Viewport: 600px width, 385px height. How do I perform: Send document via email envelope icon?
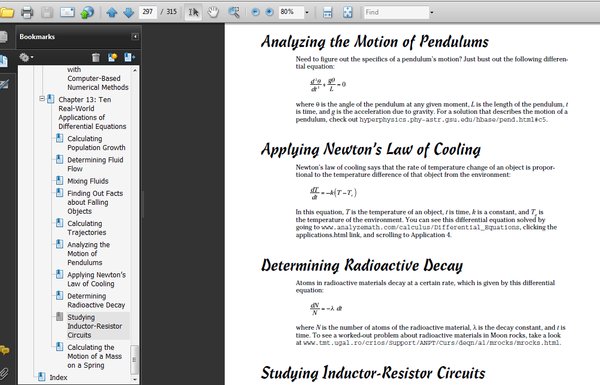coord(67,12)
